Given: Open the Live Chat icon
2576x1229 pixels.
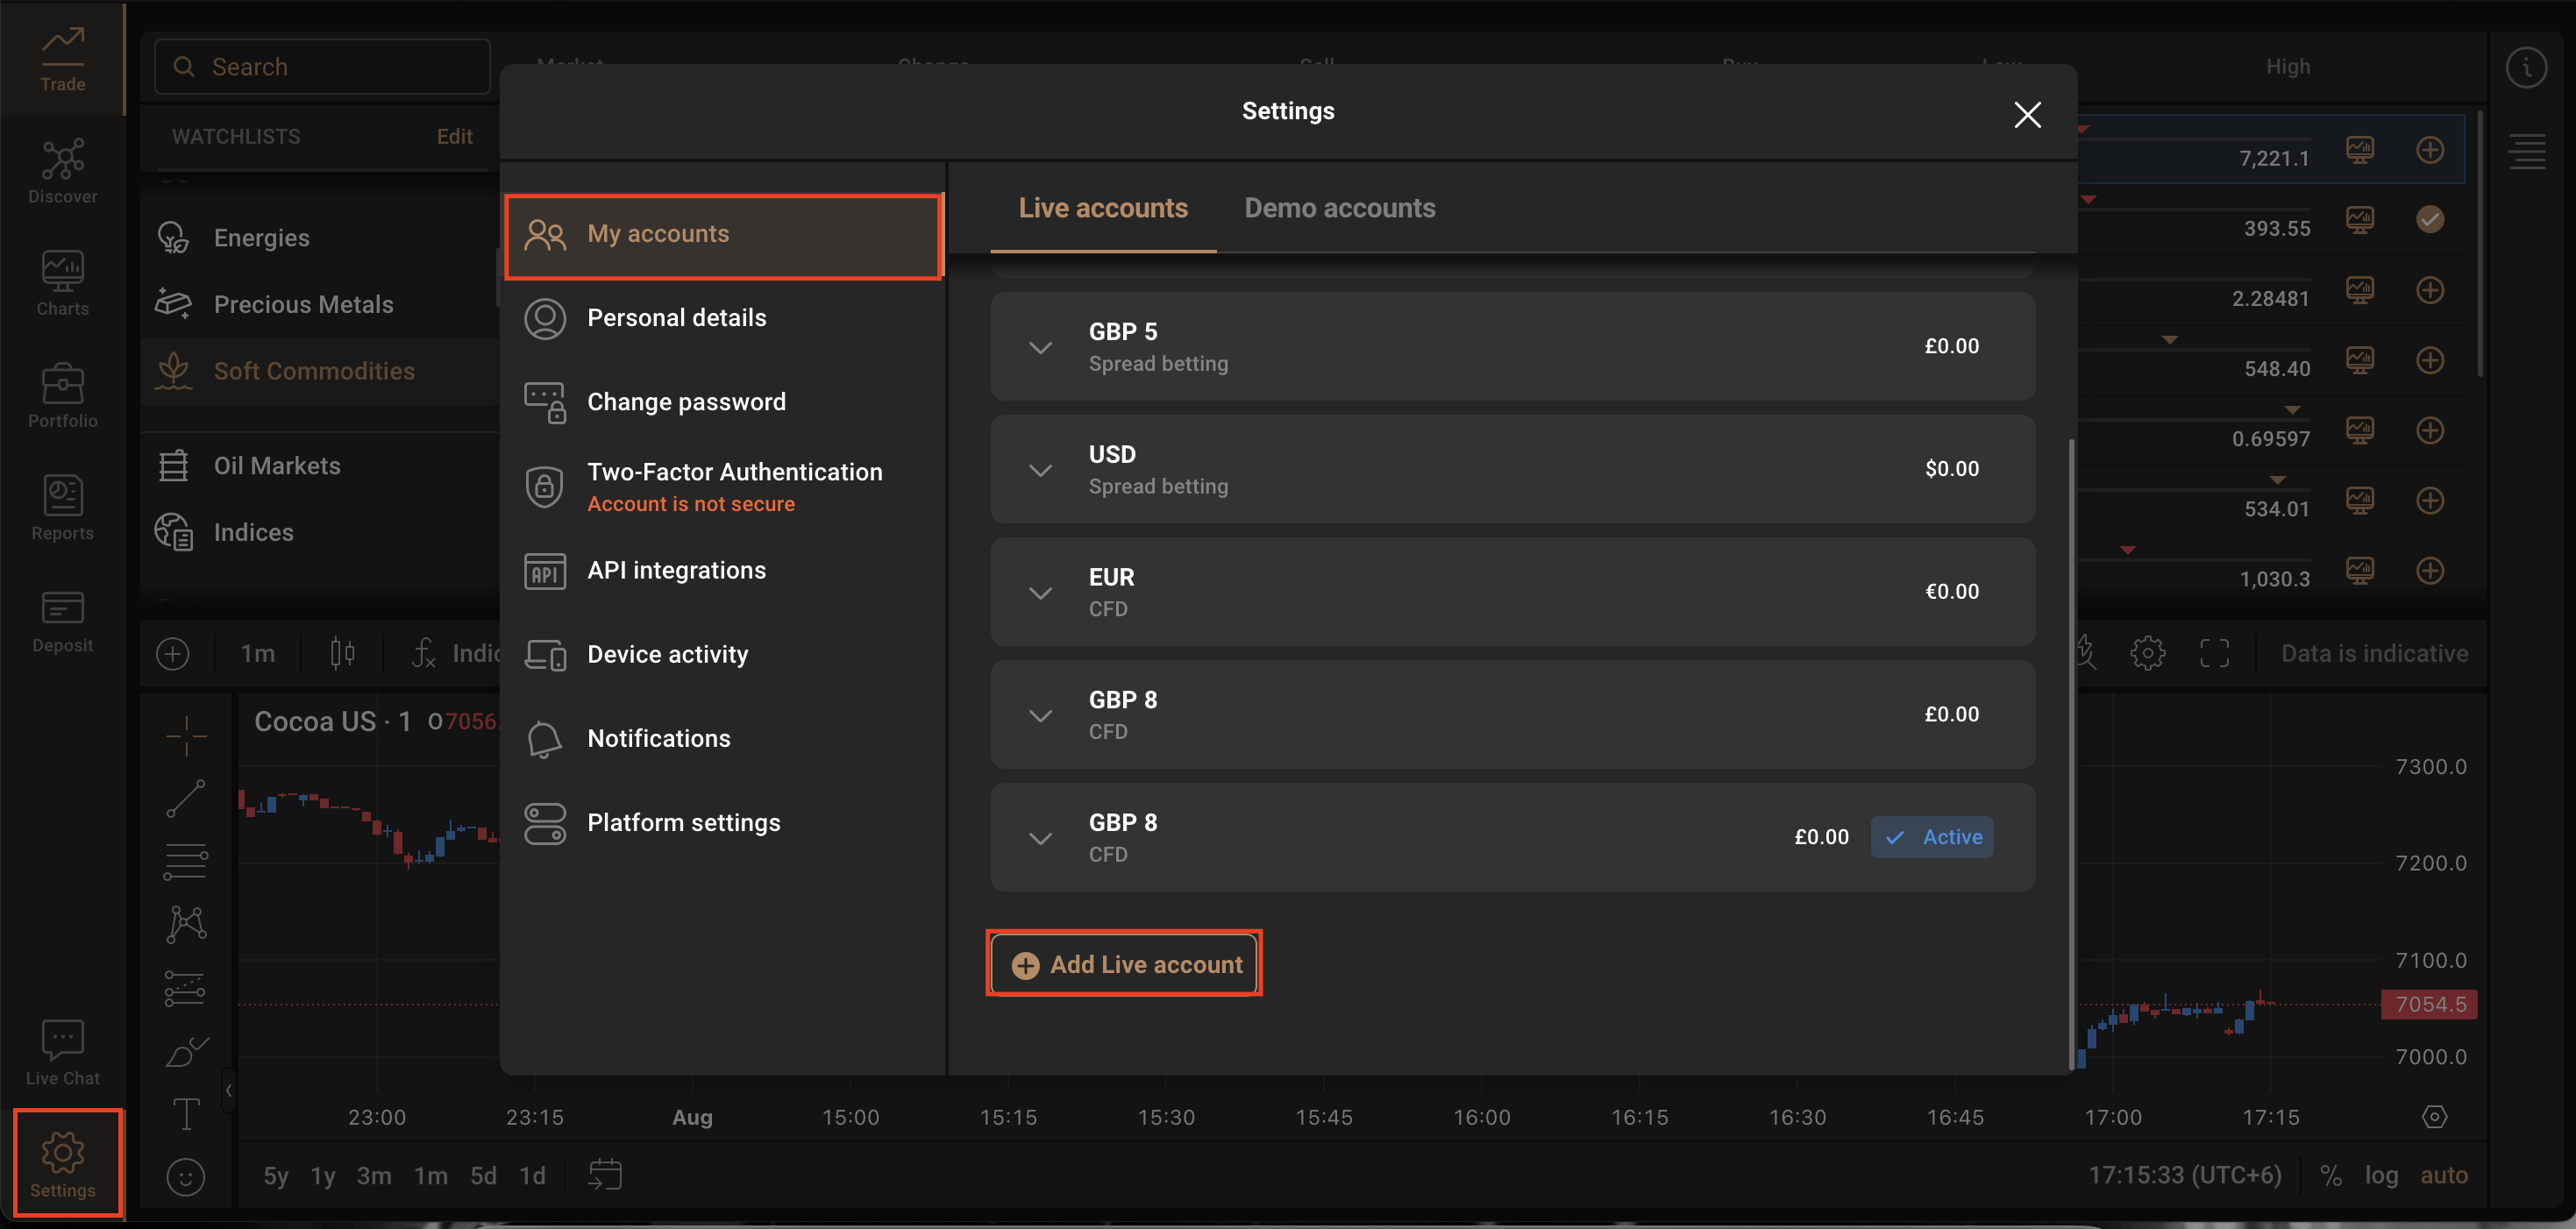Looking at the screenshot, I should pos(62,1052).
